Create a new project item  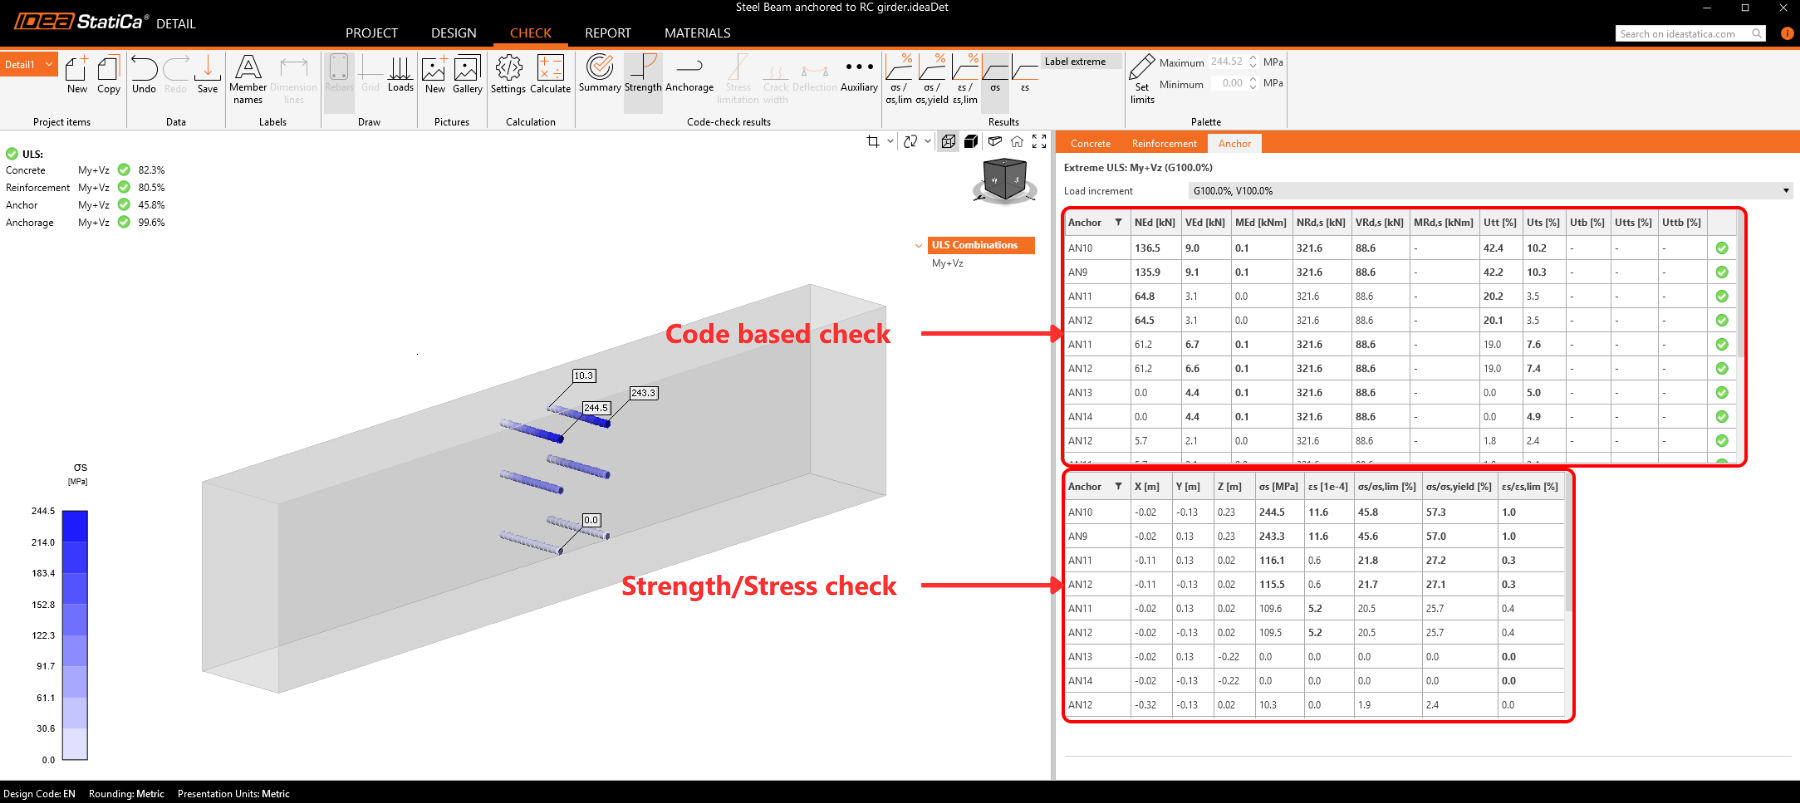(77, 75)
